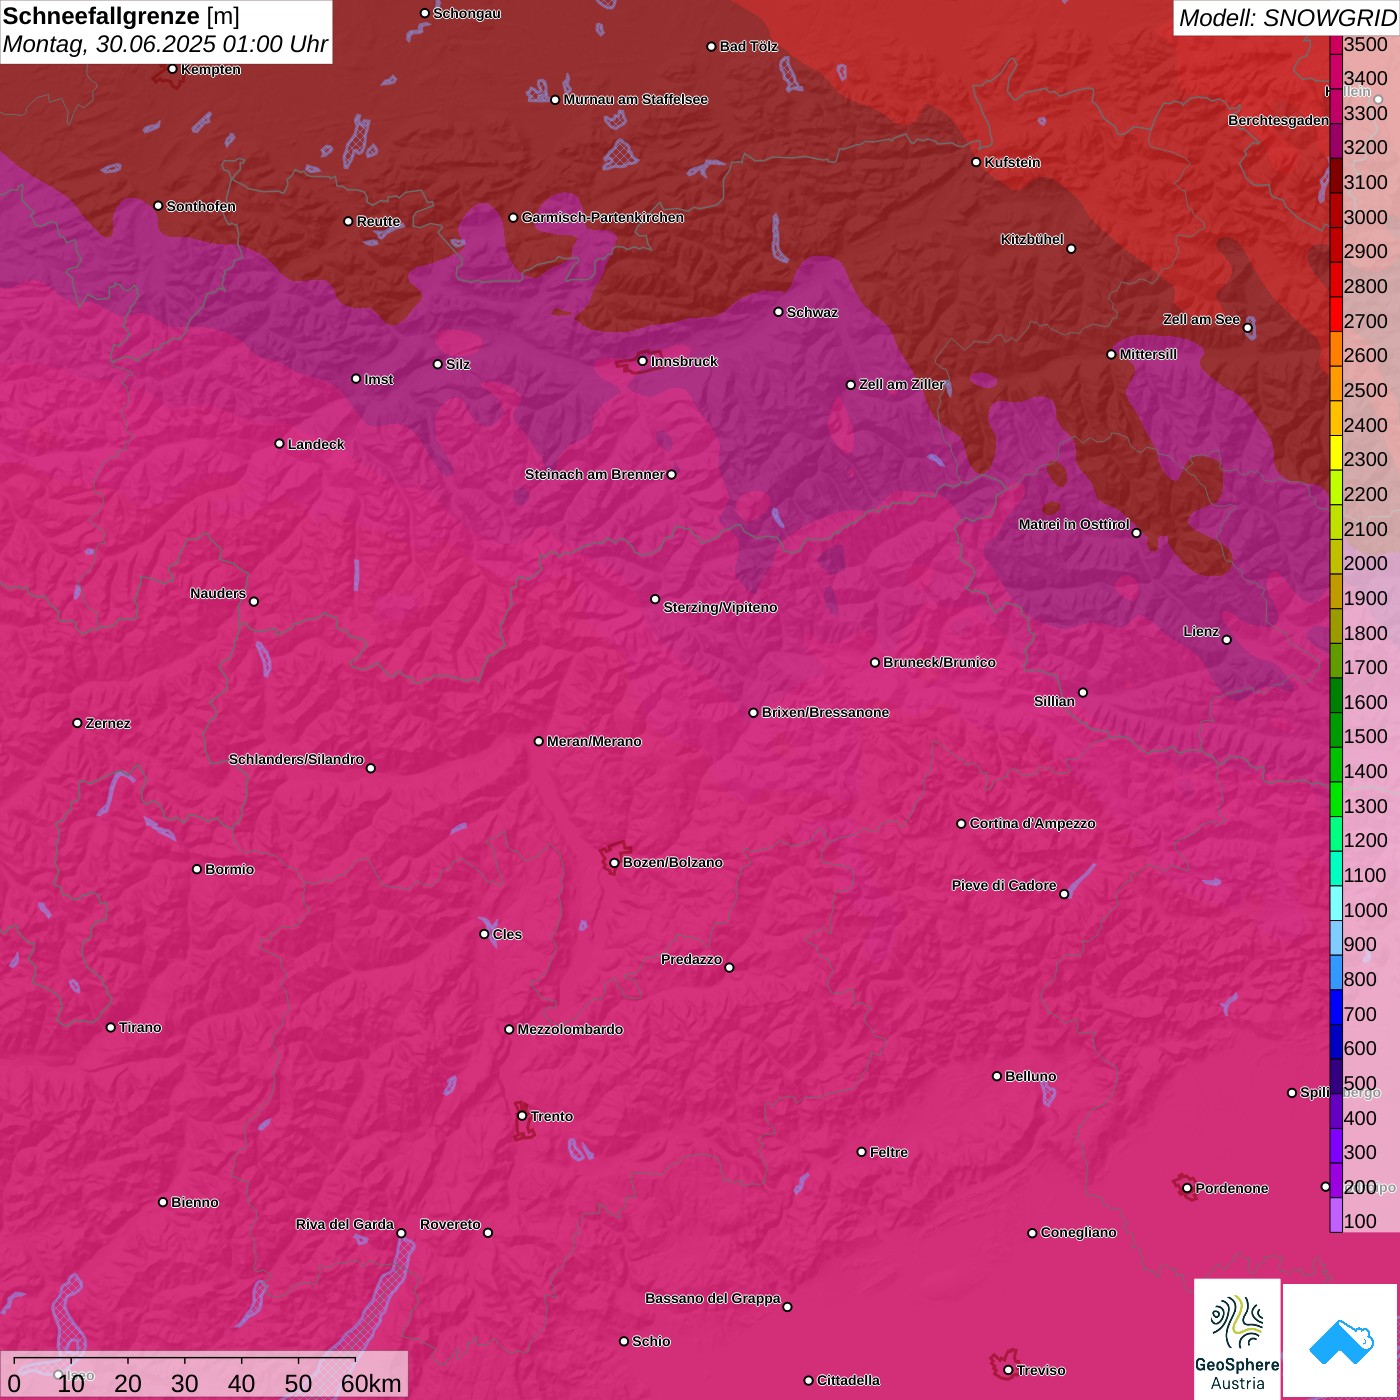1400x1400 pixels.
Task: Click the "Pieve di Cadore" label
Action: (x=1004, y=885)
